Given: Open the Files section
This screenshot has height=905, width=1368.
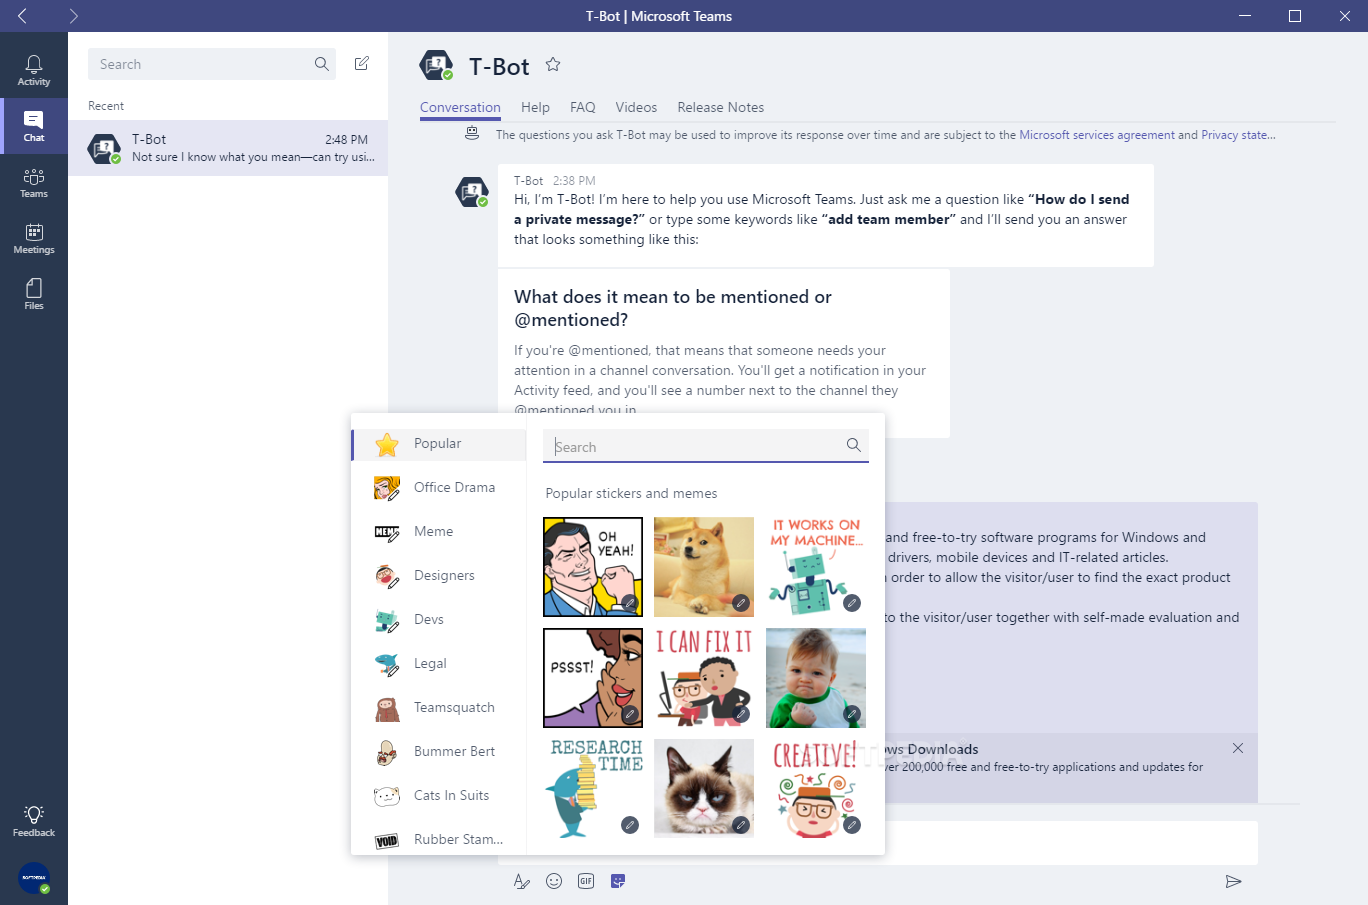Looking at the screenshot, I should [34, 294].
